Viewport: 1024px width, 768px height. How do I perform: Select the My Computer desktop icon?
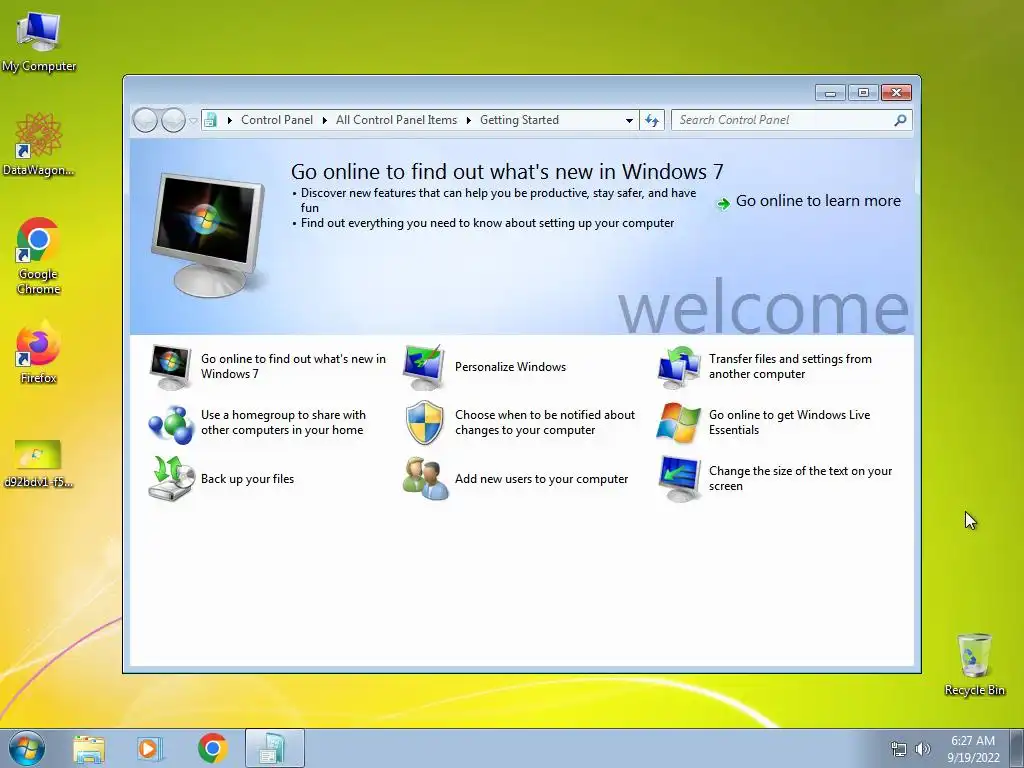39,40
